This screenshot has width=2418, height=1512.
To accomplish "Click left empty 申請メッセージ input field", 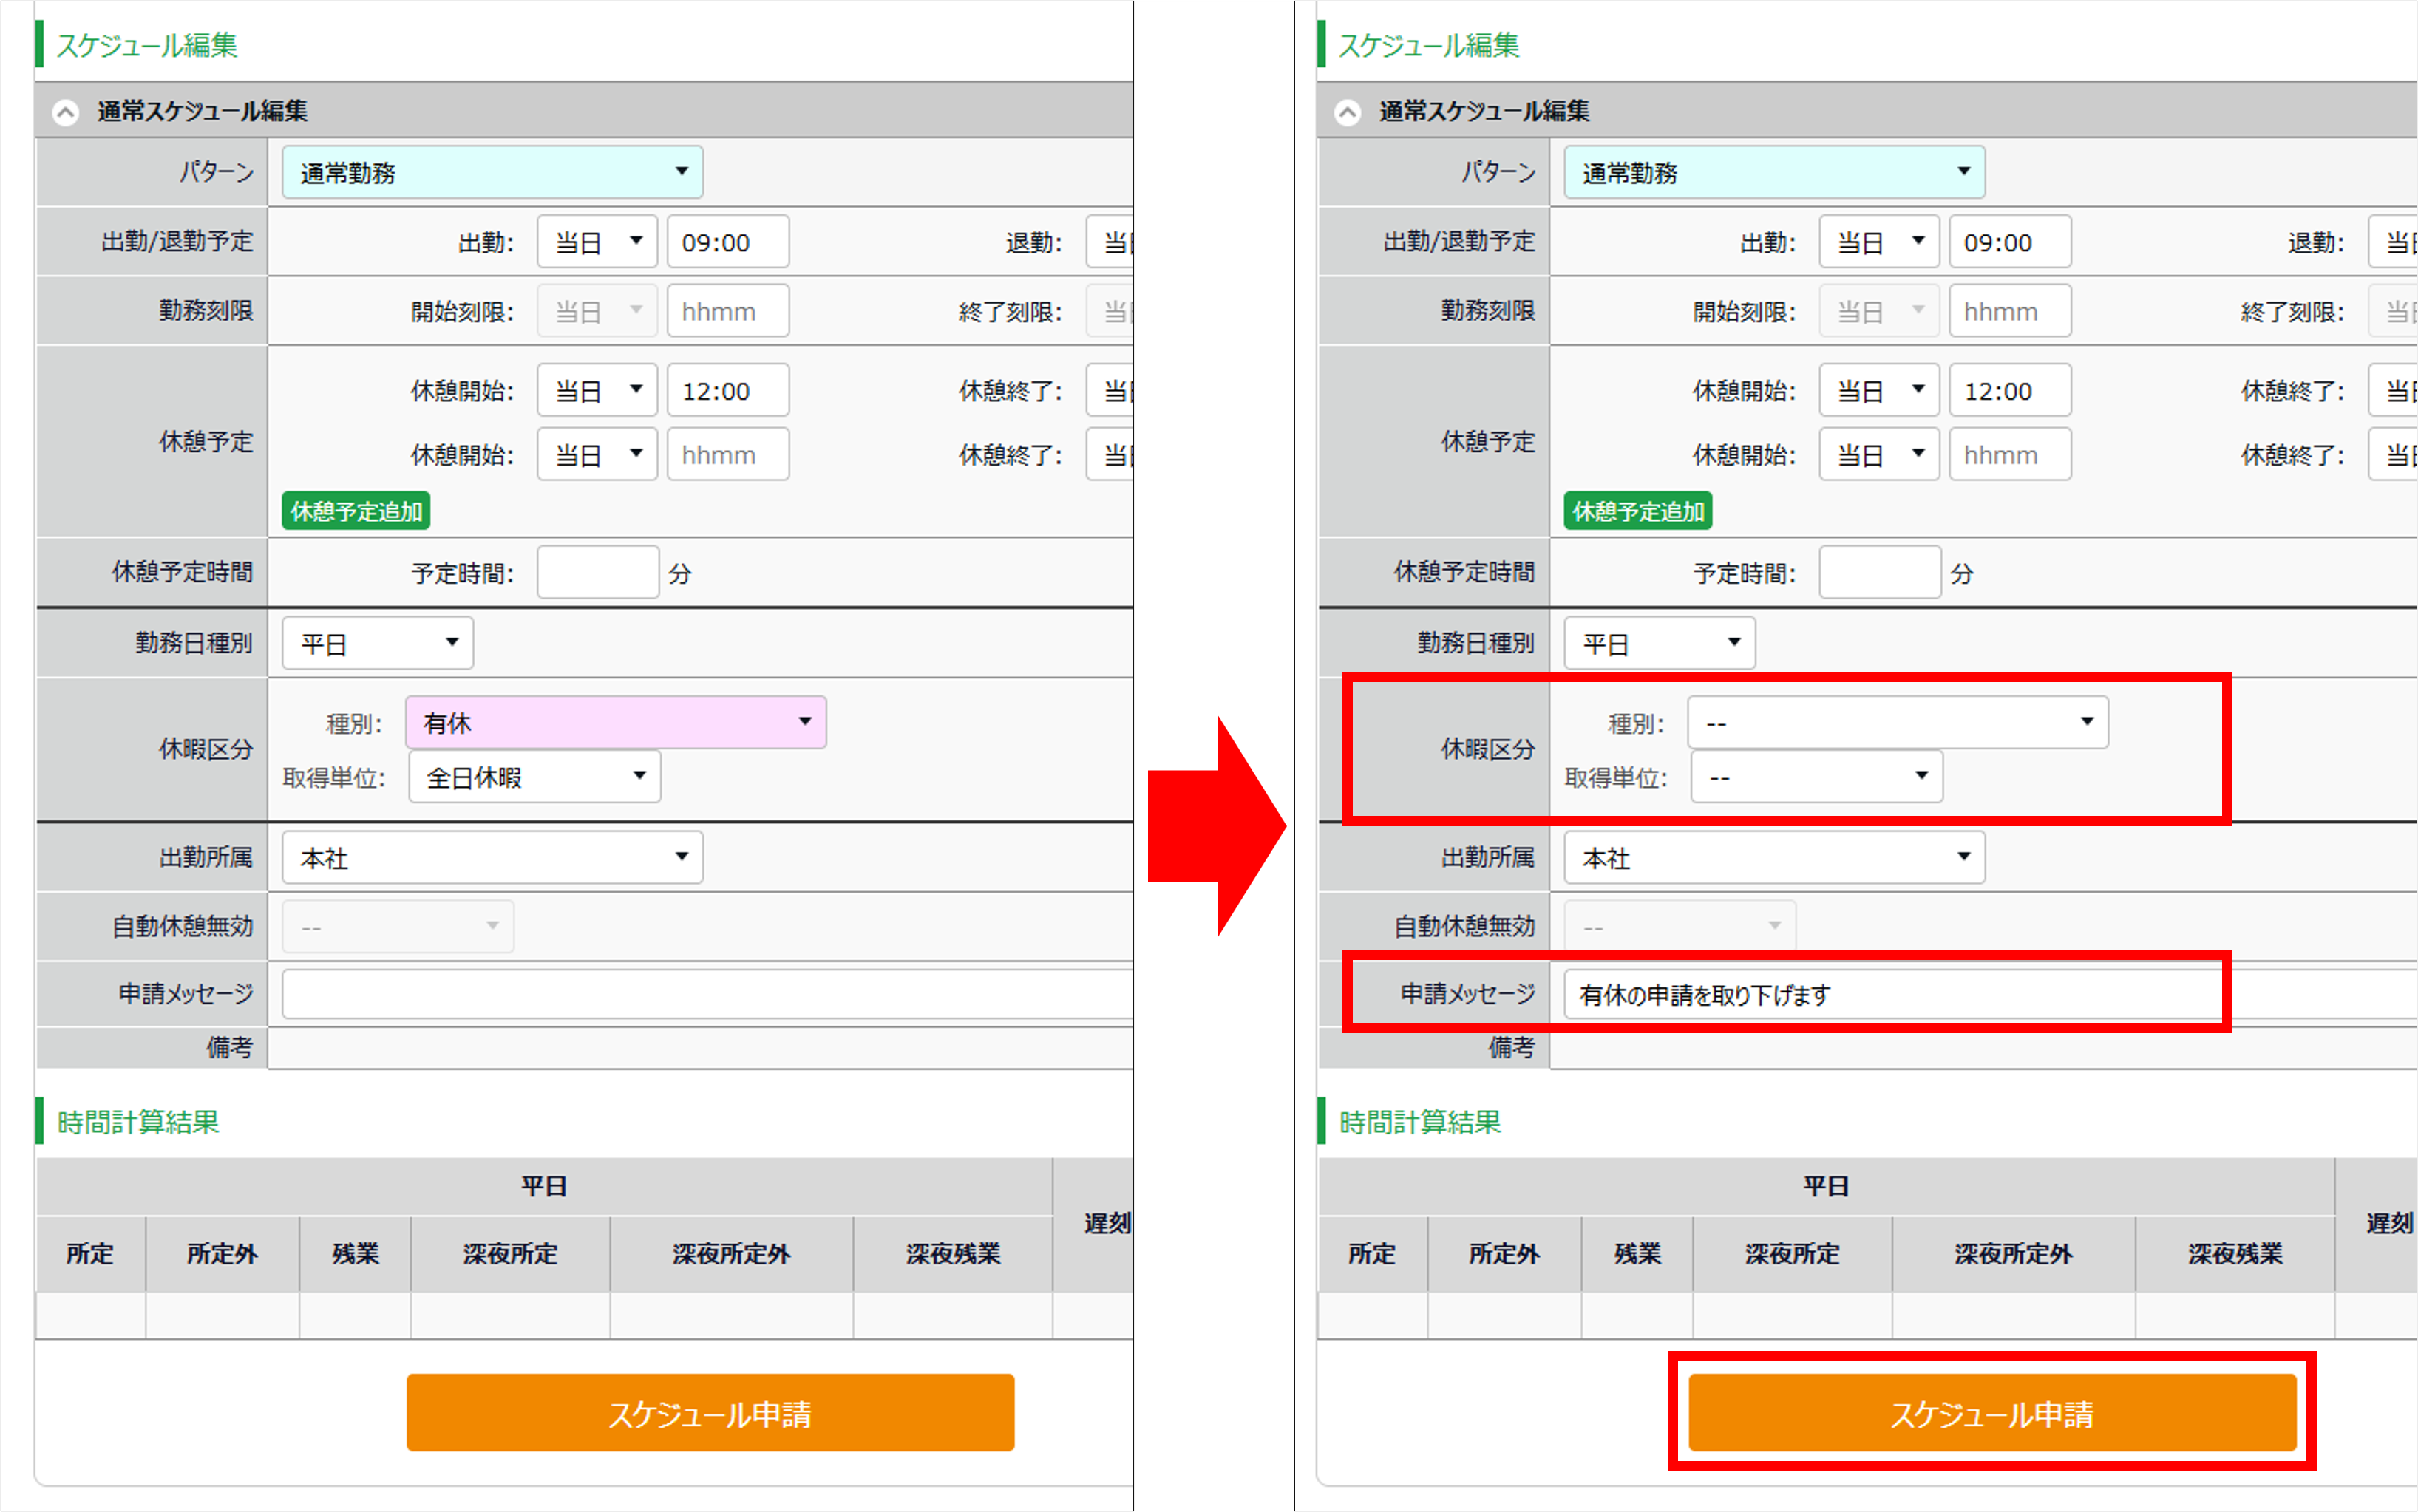I will coord(708,994).
